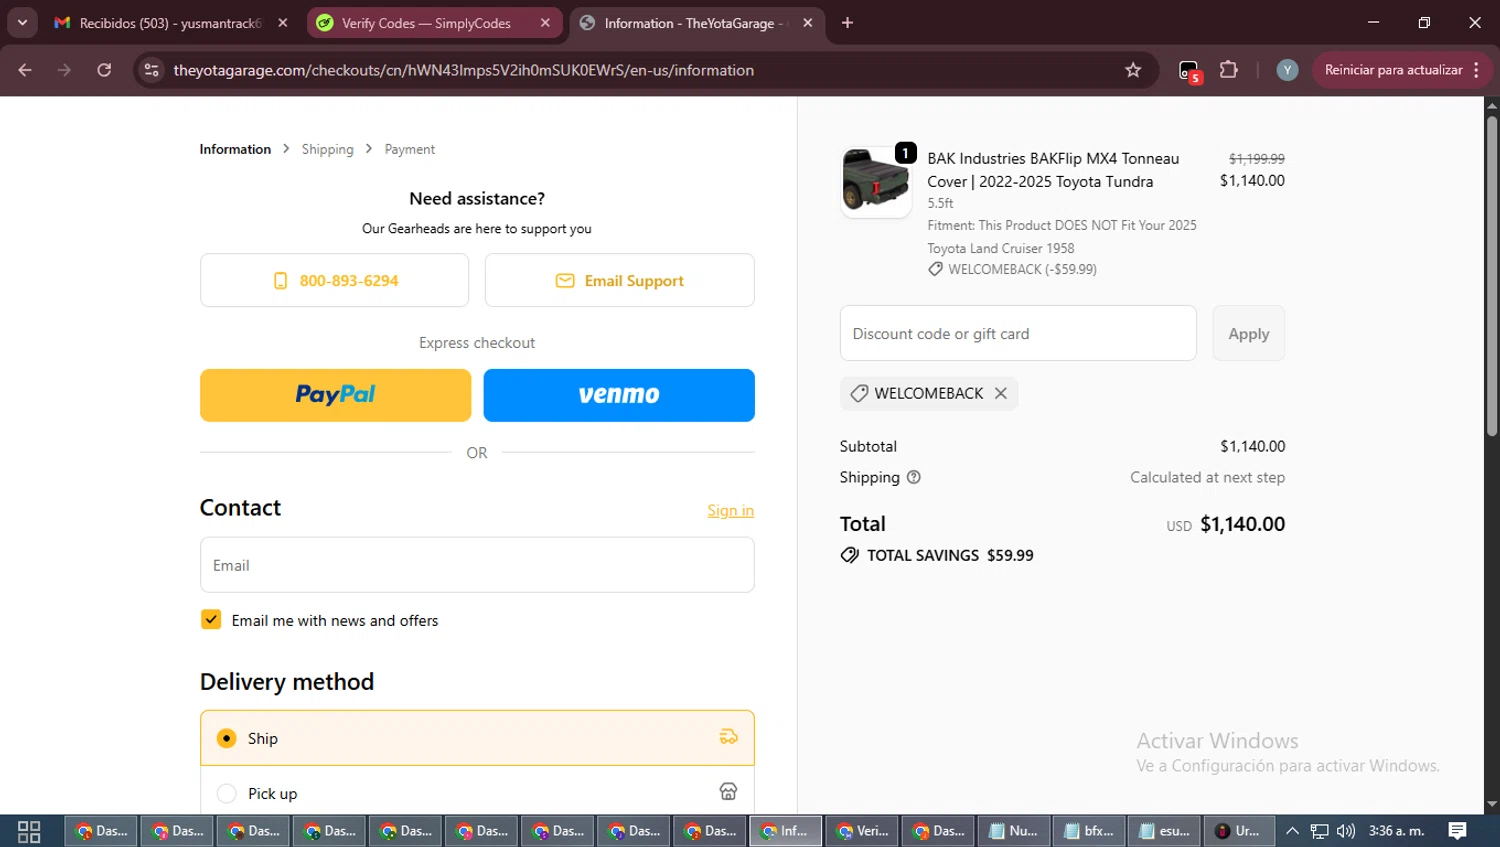Check out with PayPal
This screenshot has height=847, width=1500.
(x=335, y=395)
